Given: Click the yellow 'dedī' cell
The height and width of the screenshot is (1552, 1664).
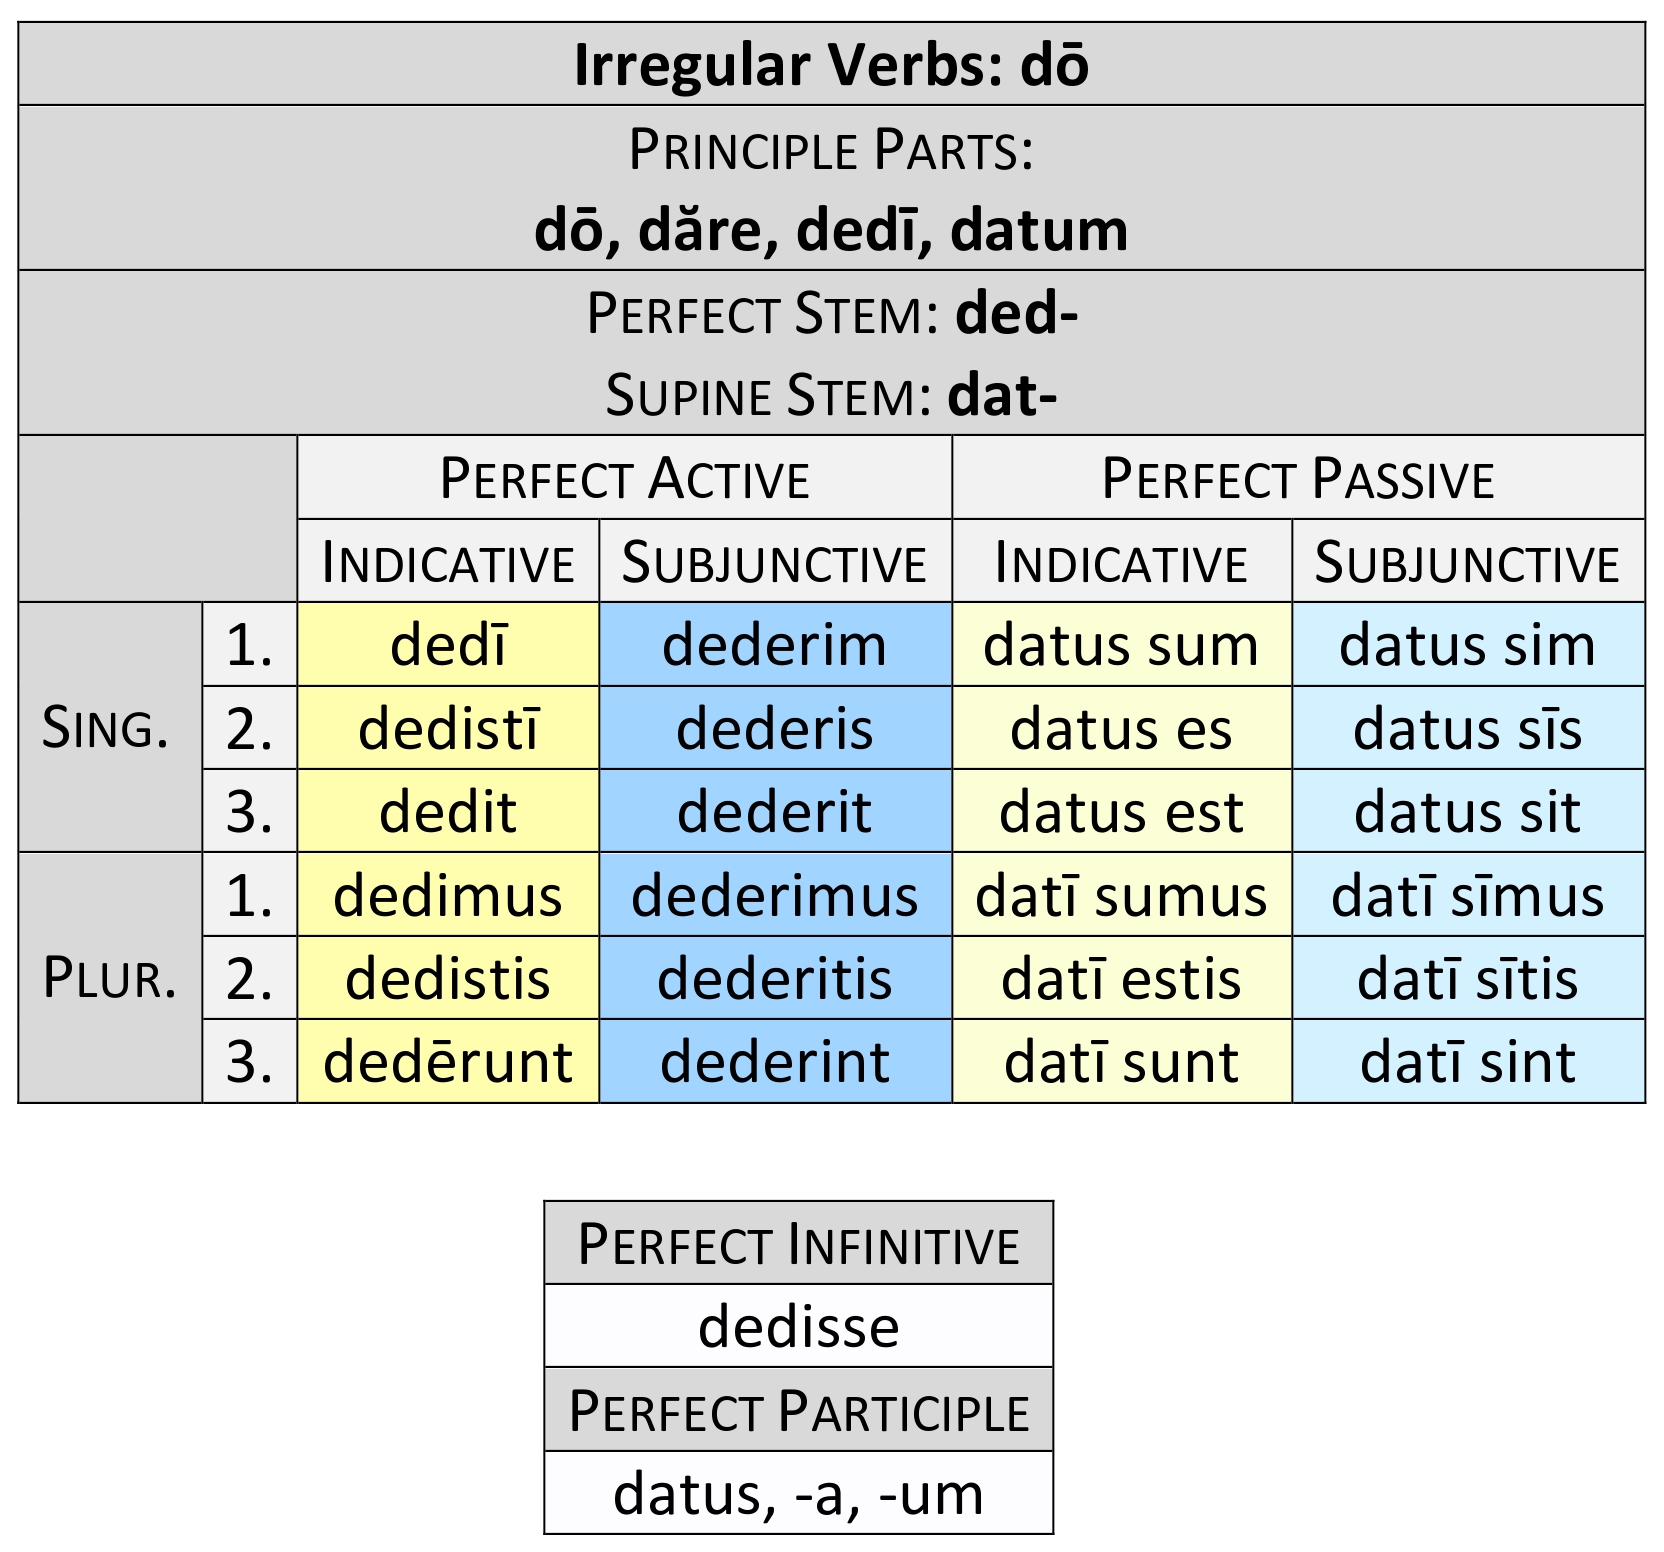Looking at the screenshot, I should click(x=448, y=645).
